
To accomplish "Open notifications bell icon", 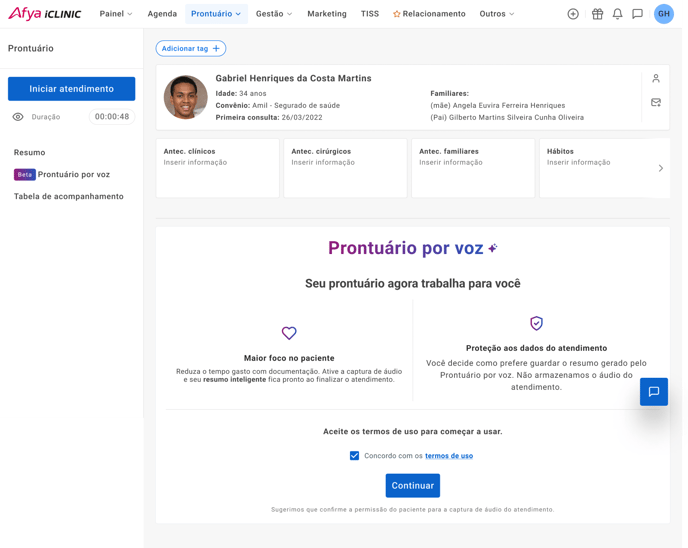I will point(617,14).
